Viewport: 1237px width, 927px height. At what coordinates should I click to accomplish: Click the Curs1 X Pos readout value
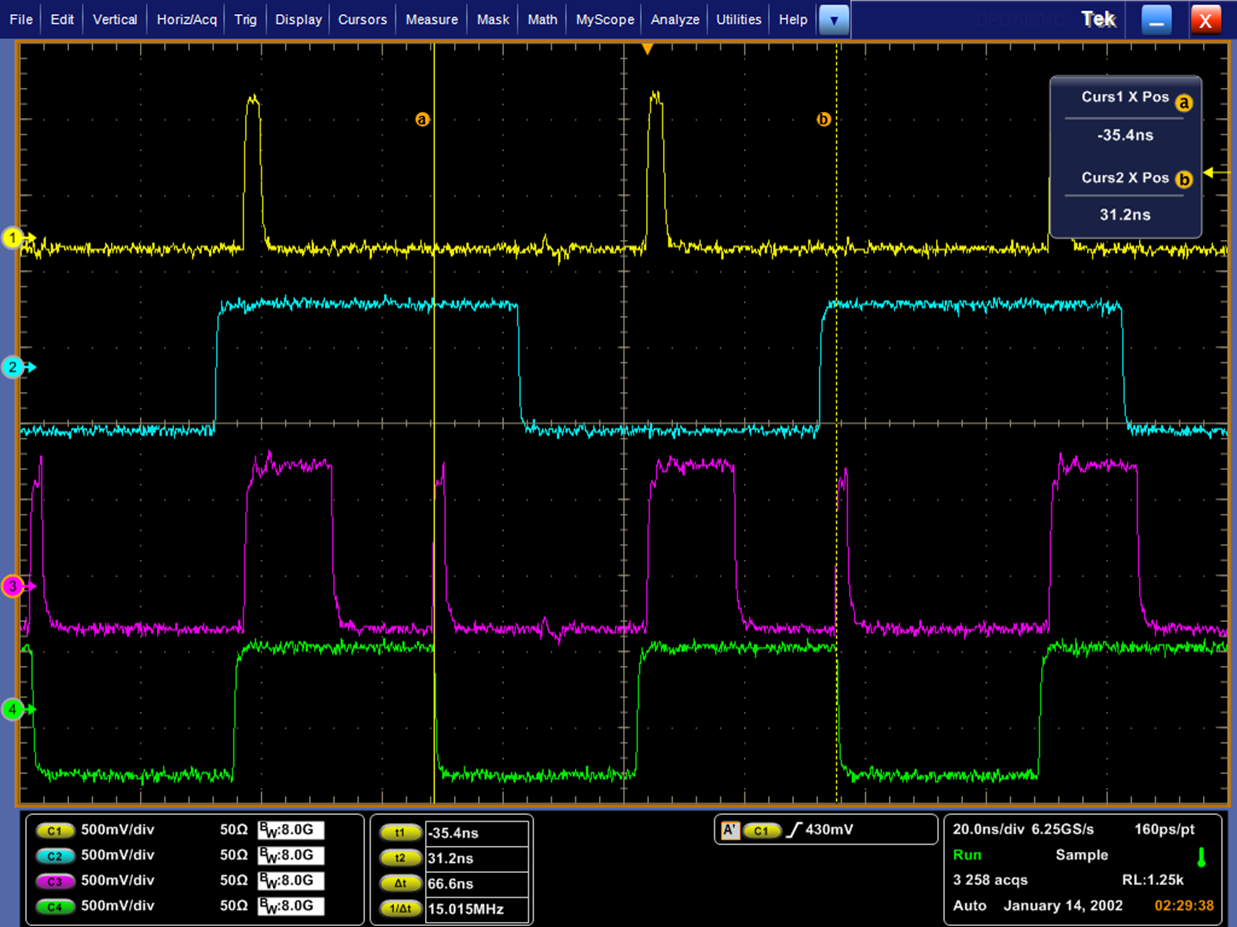coord(1125,135)
